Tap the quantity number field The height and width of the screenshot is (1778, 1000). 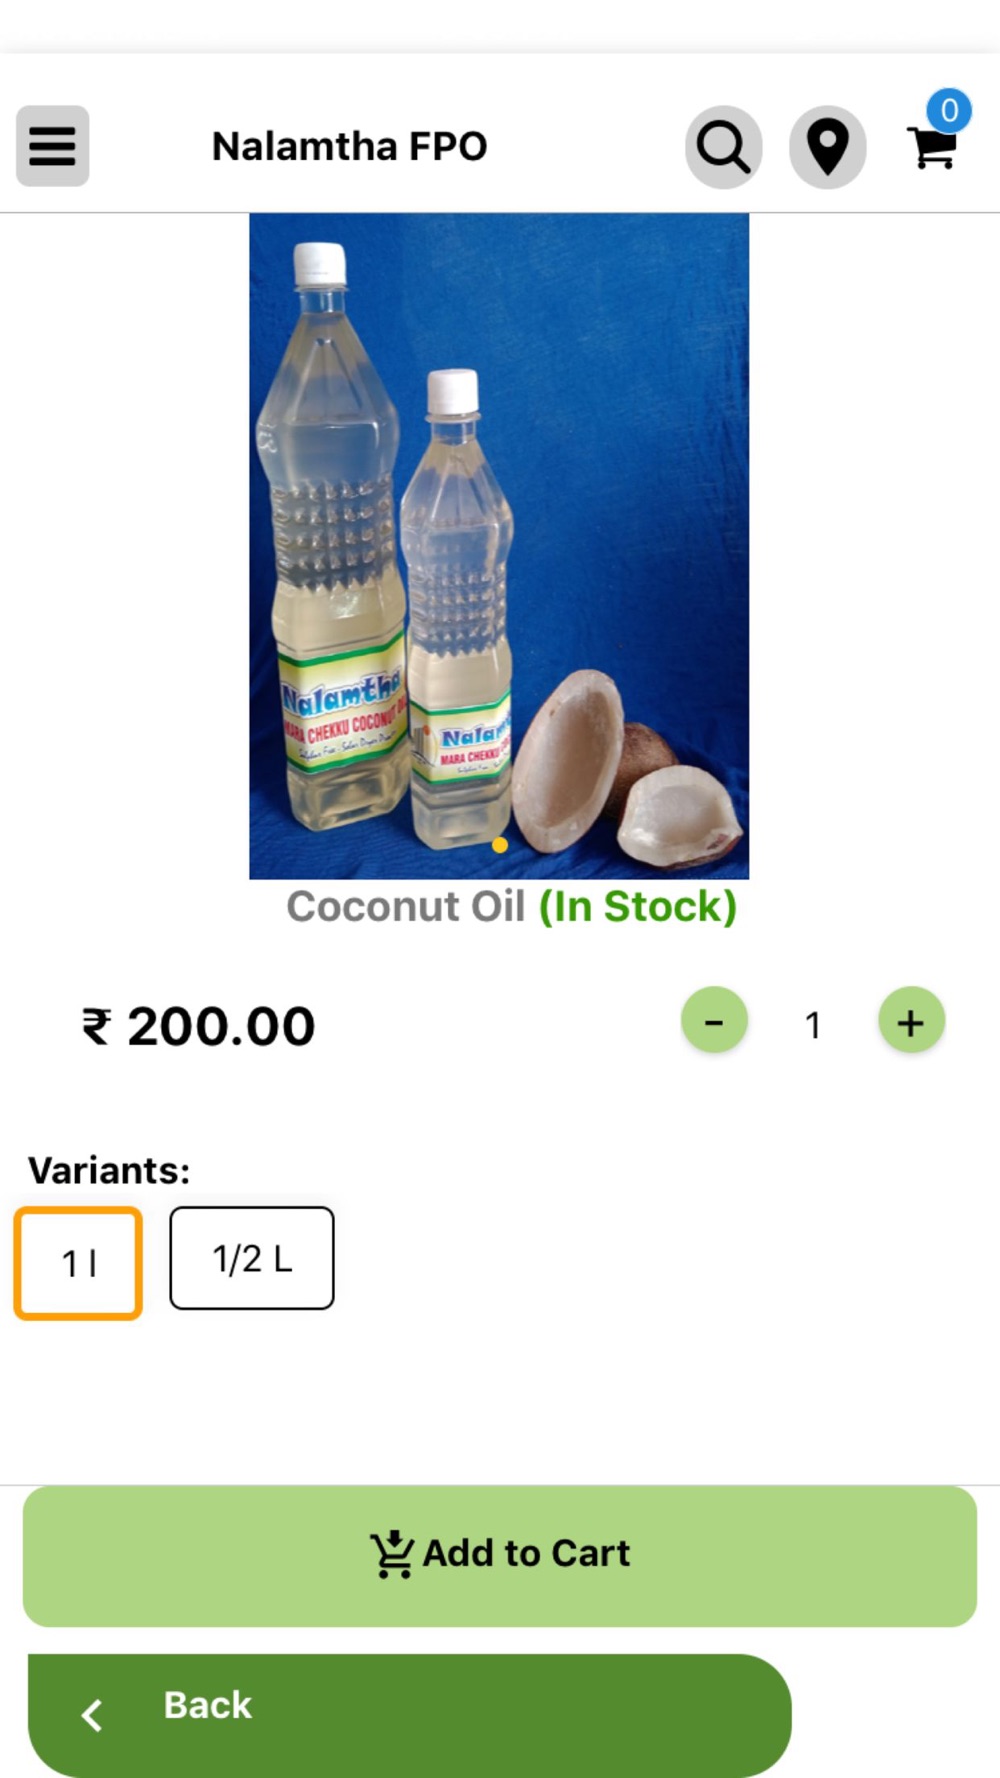pyautogui.click(x=812, y=1024)
